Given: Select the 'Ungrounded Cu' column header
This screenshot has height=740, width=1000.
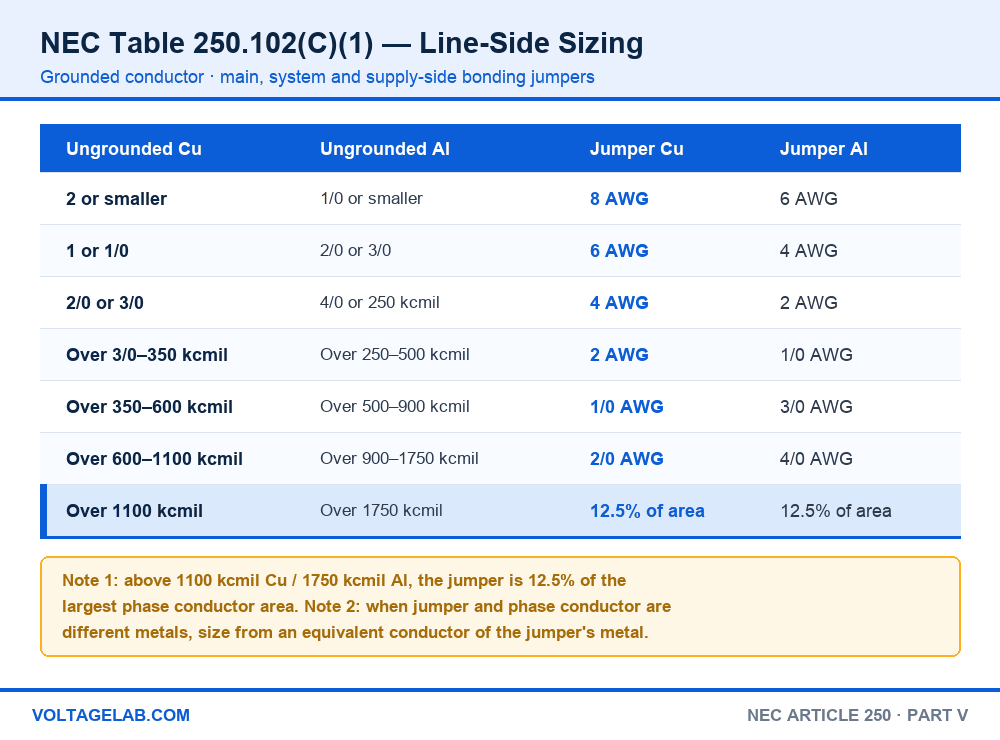Looking at the screenshot, I should coord(134,149).
